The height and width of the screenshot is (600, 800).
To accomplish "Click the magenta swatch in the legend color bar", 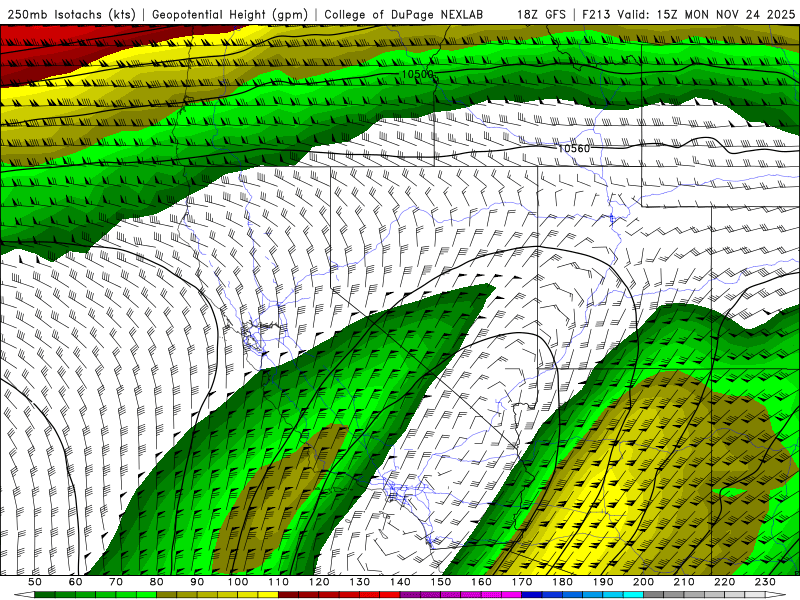I will pos(511,595).
